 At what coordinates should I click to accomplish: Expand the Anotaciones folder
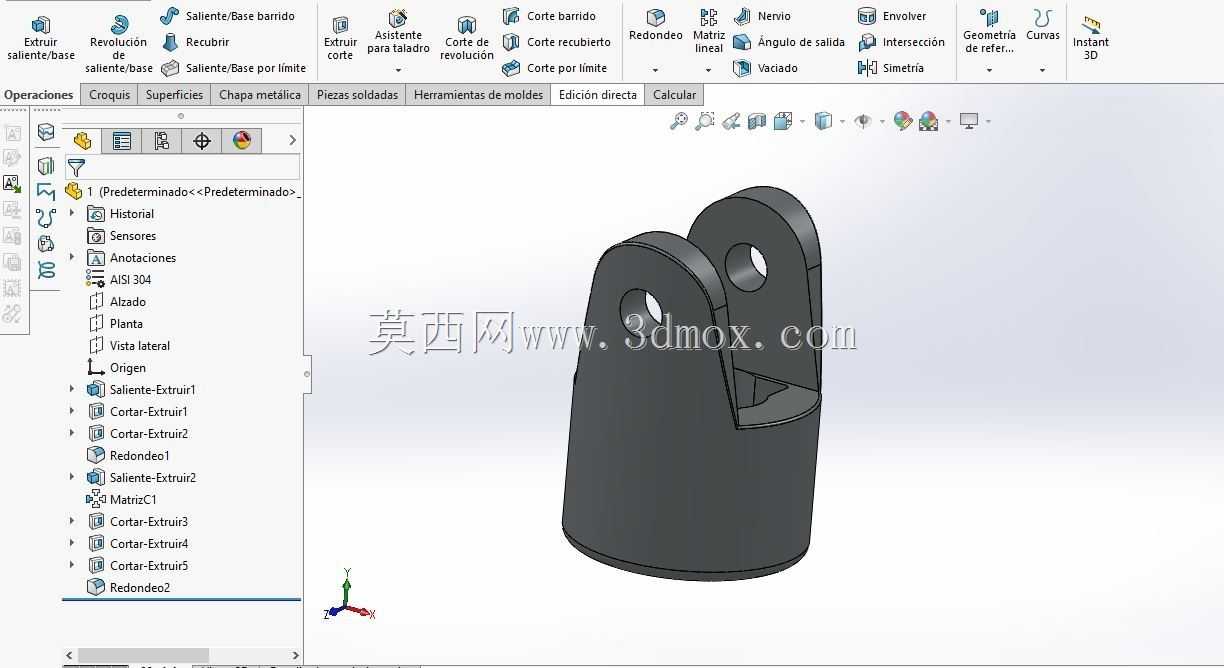tap(72, 257)
